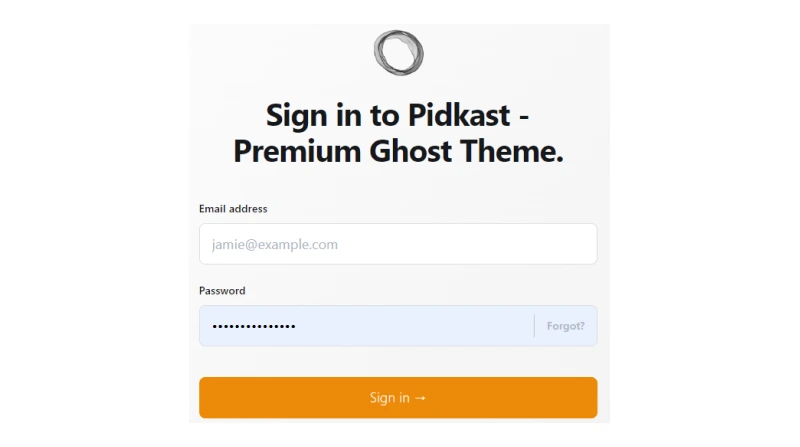Click the Email address field label
This screenshot has width=800, height=447.
[233, 209]
